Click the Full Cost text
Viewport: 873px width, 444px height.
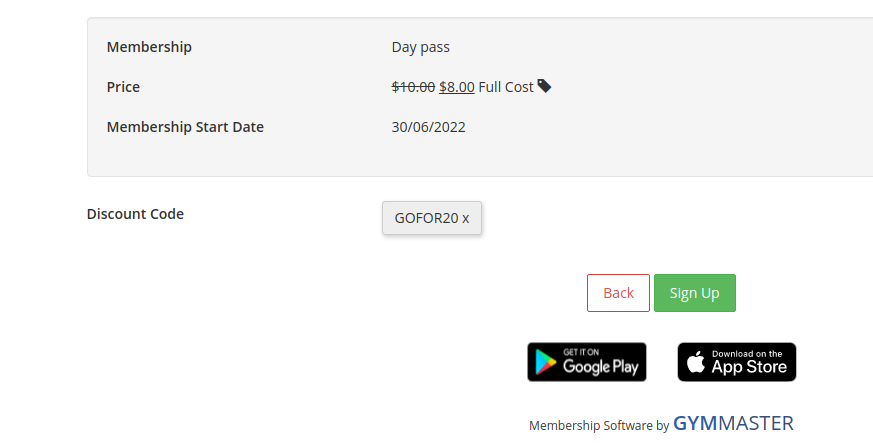point(506,87)
